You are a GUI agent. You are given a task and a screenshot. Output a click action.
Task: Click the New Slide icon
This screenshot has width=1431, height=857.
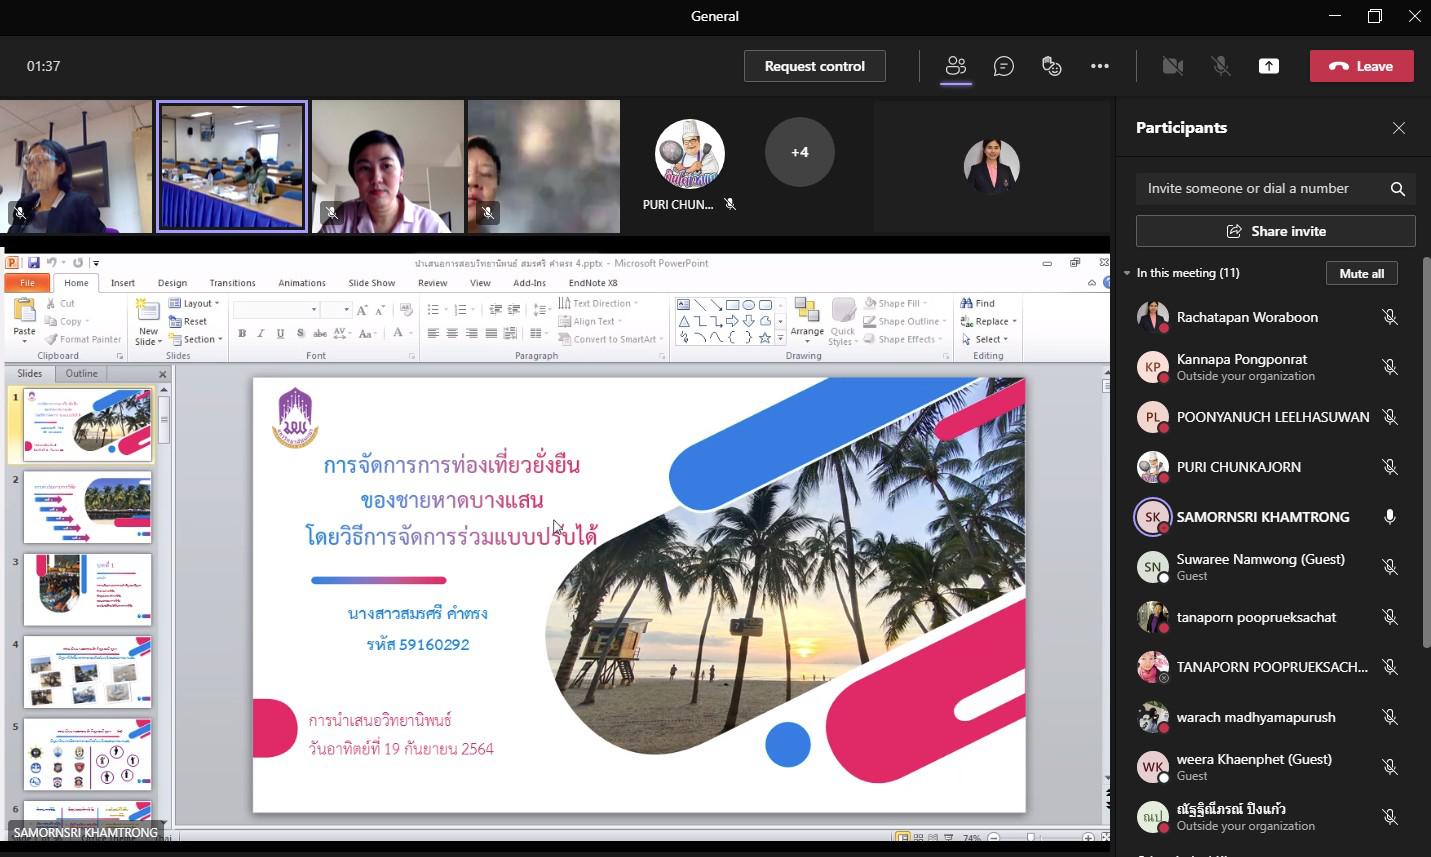tap(148, 311)
